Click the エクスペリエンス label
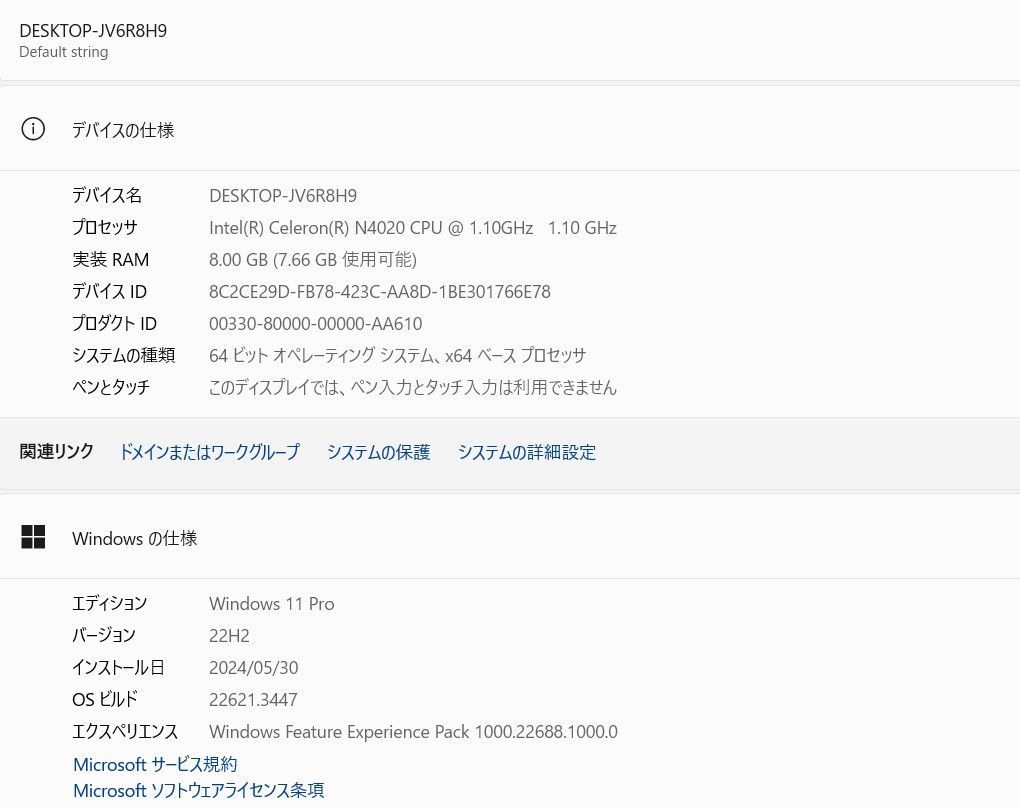This screenshot has height=808, width=1020. [x=125, y=731]
